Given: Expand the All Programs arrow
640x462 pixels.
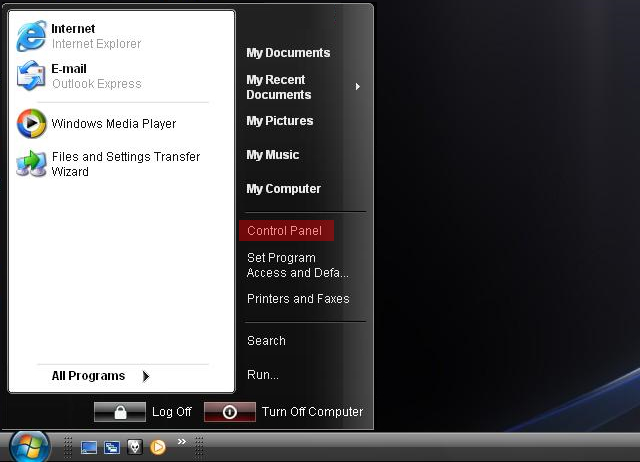Looking at the screenshot, I should 146,376.
